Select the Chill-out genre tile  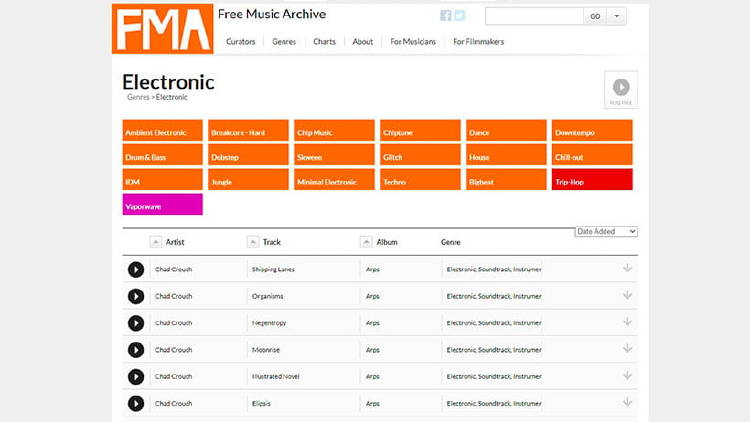592,155
